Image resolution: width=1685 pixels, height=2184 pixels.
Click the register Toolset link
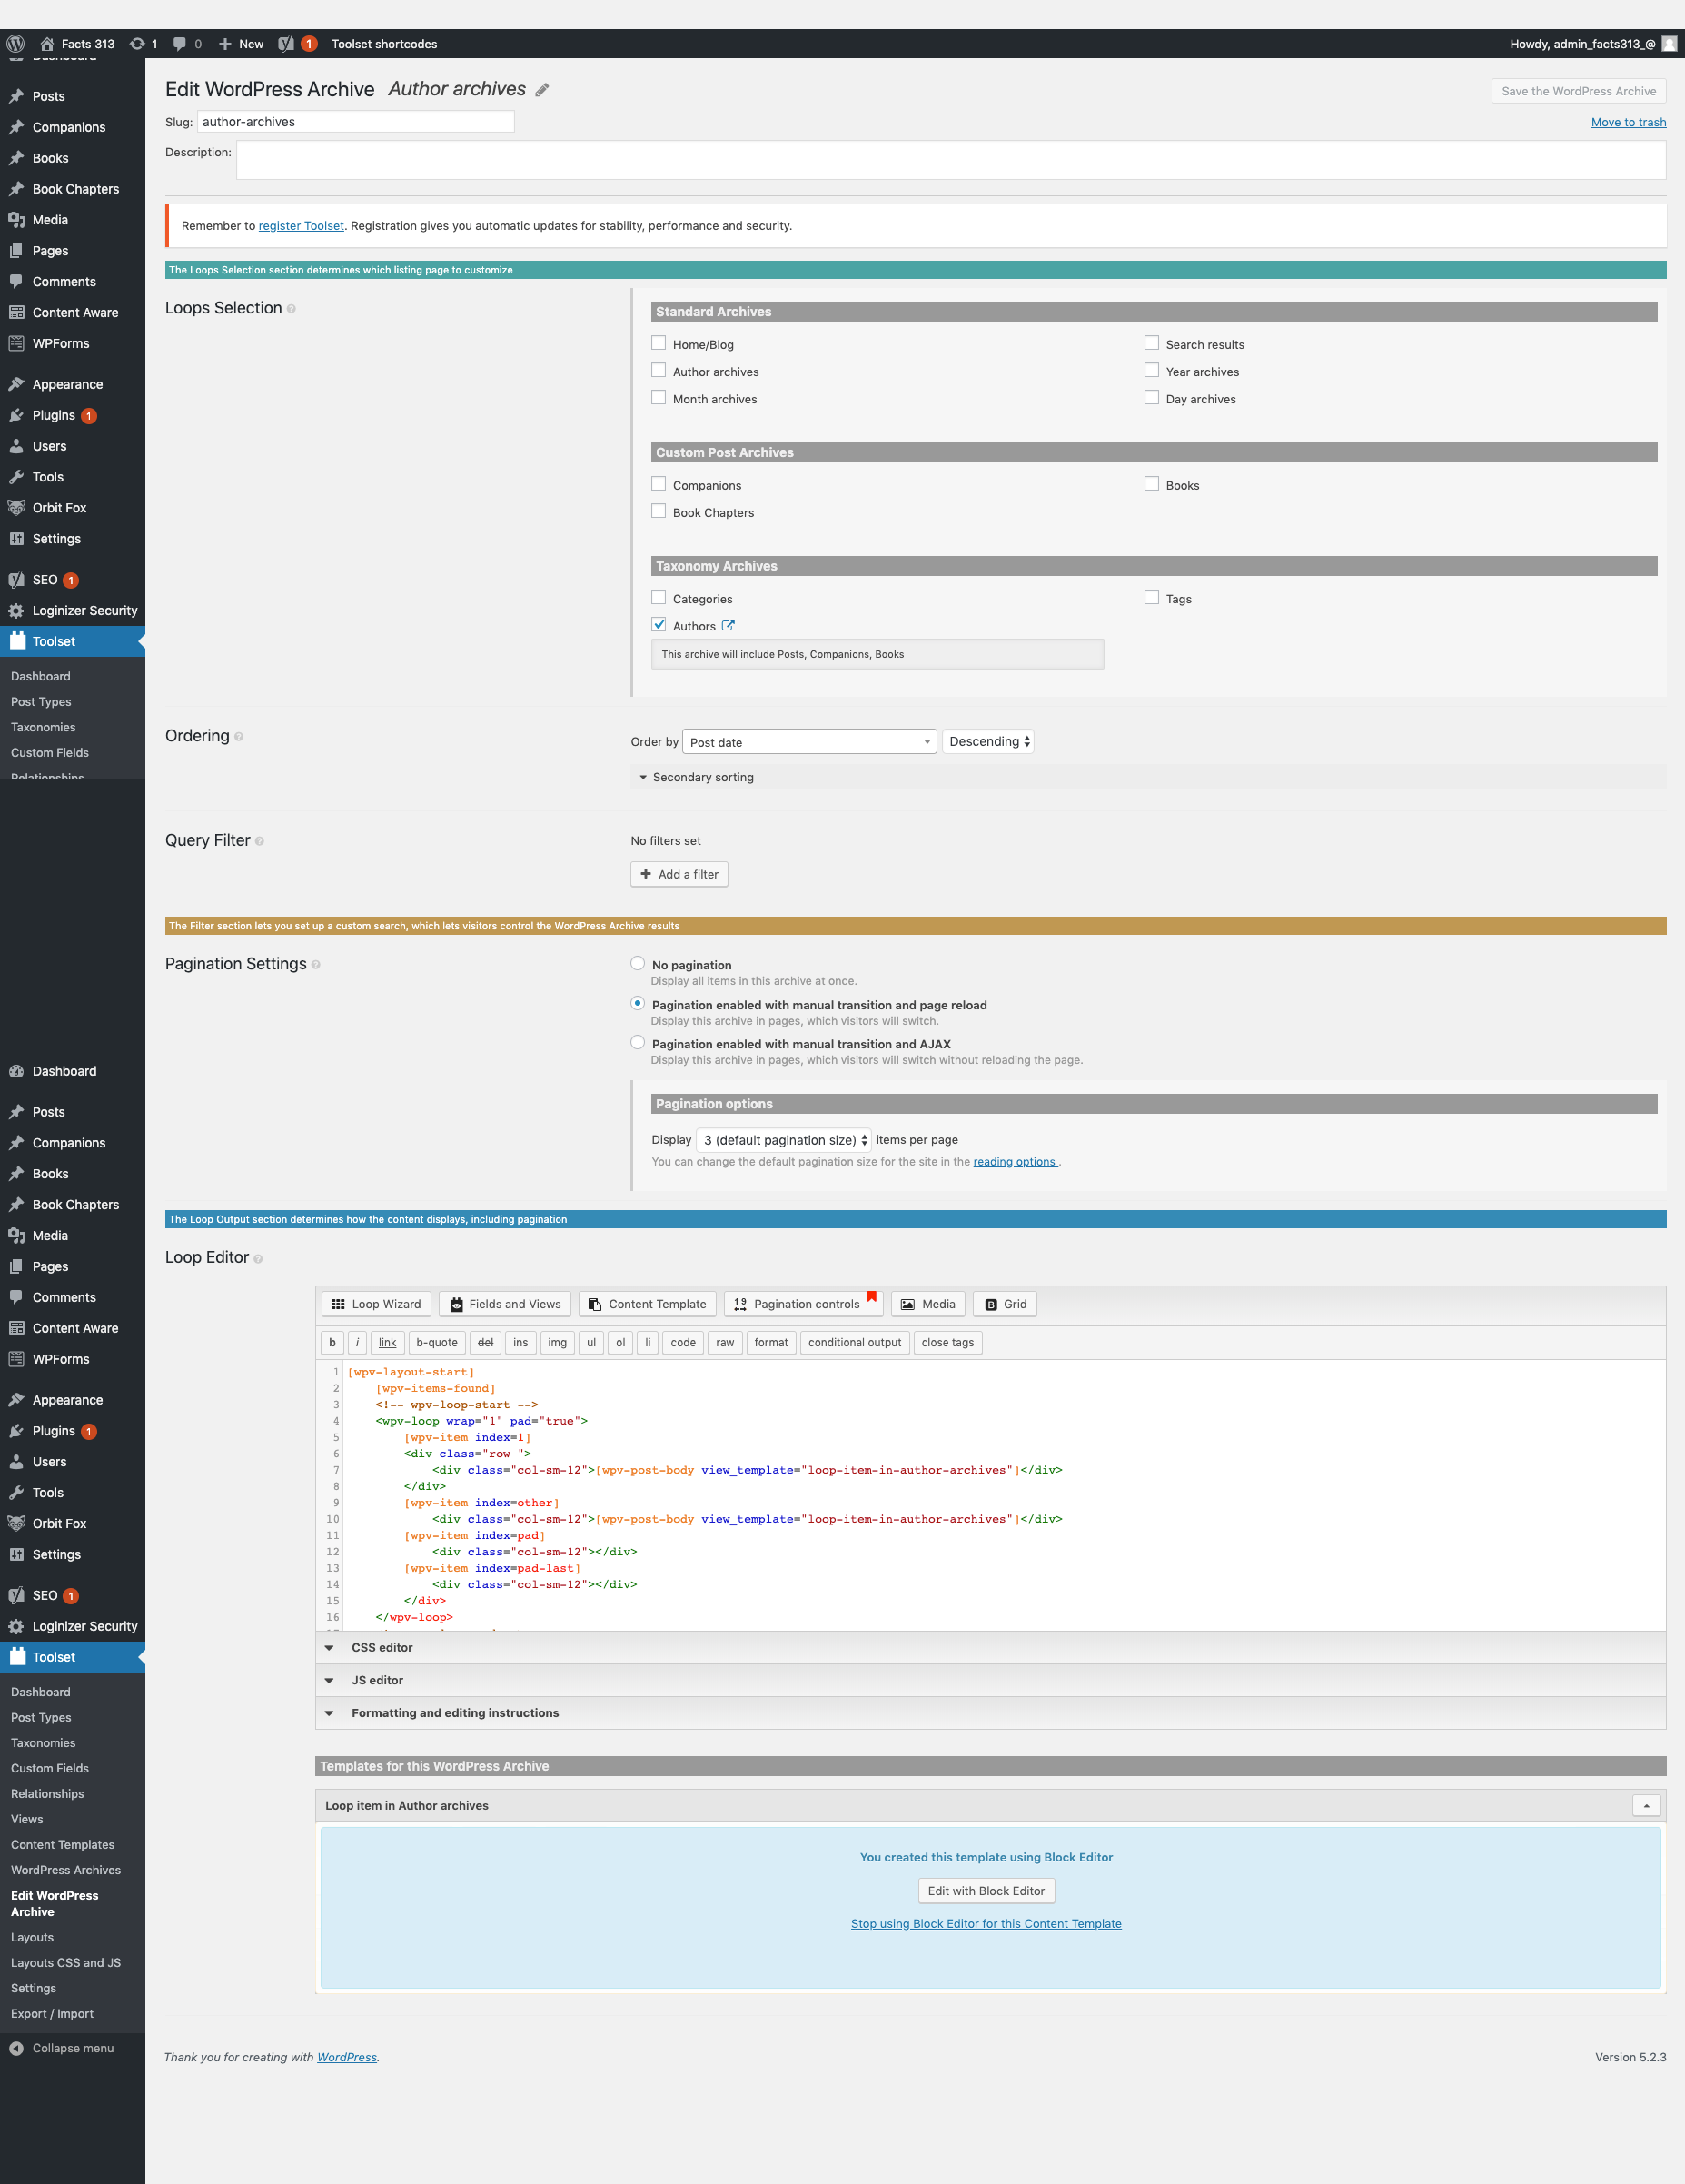click(x=301, y=226)
